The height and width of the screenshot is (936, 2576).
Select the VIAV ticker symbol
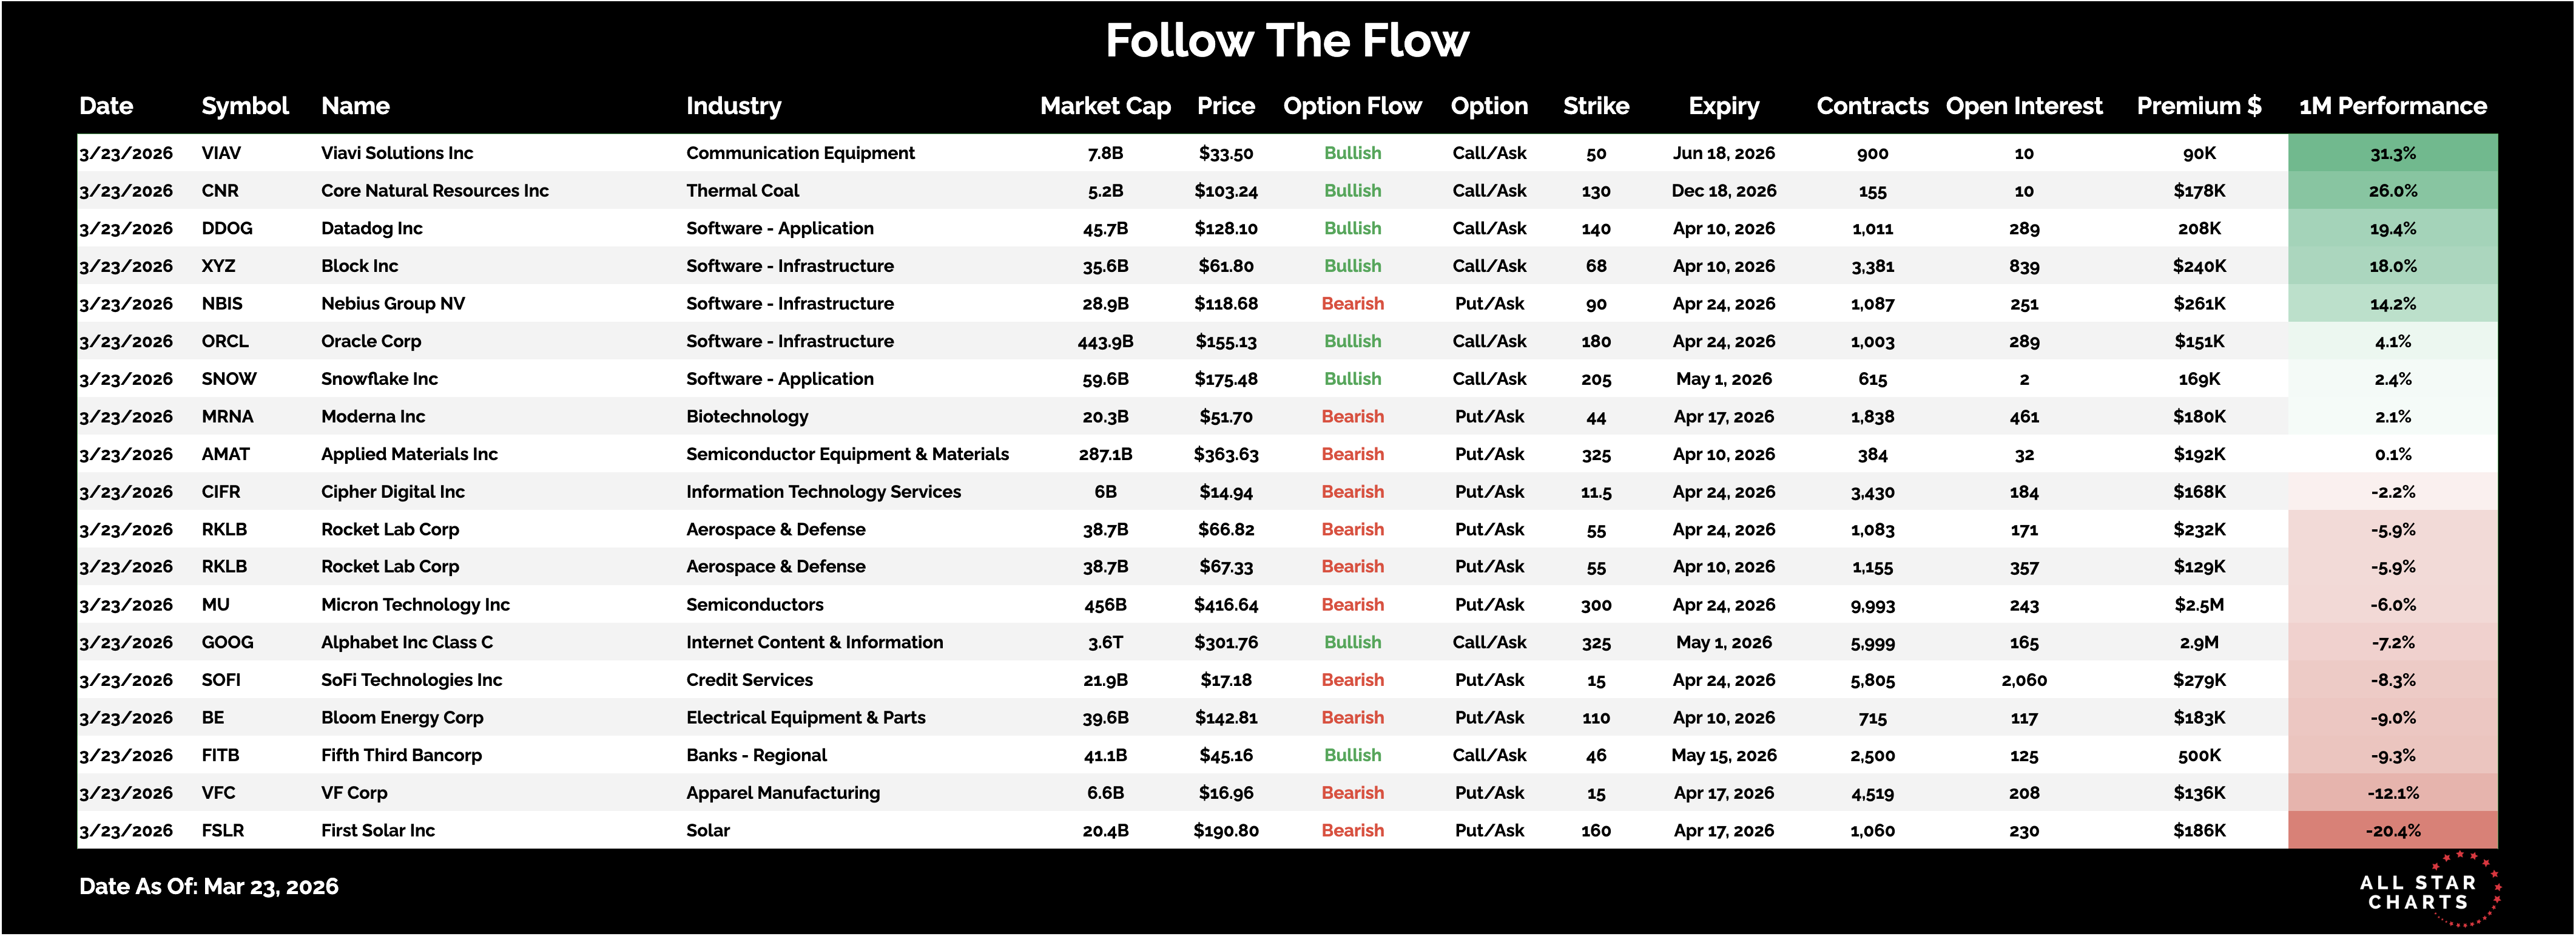[x=221, y=153]
